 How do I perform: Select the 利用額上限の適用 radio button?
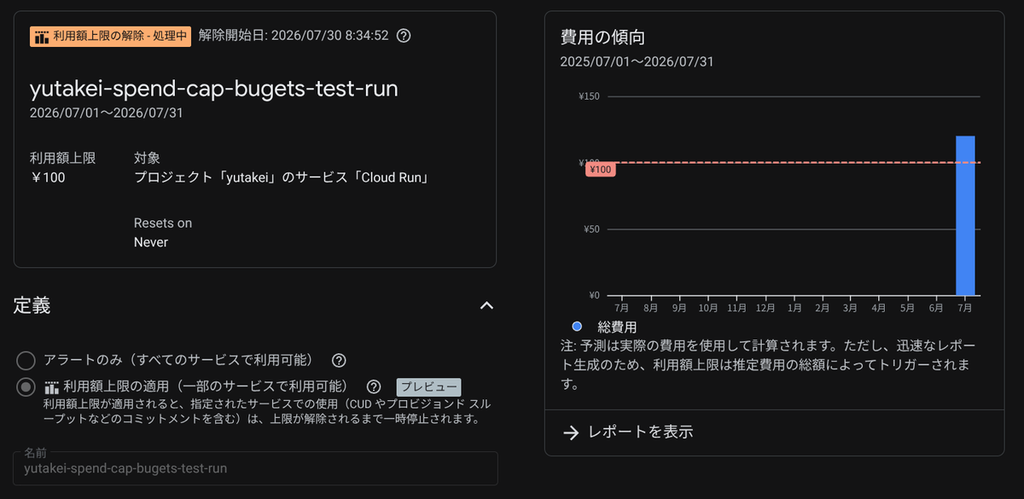(25, 387)
